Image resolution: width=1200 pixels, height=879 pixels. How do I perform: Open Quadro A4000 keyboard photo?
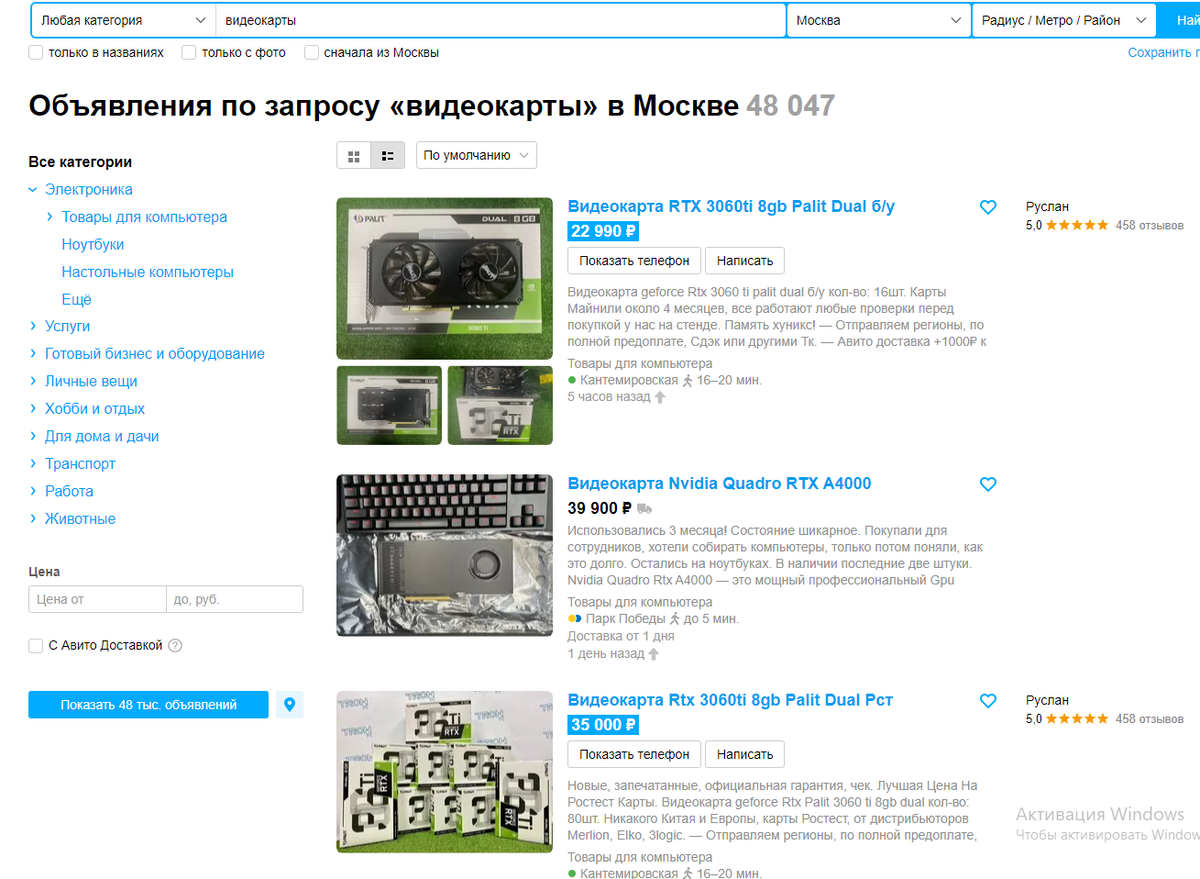click(x=445, y=555)
